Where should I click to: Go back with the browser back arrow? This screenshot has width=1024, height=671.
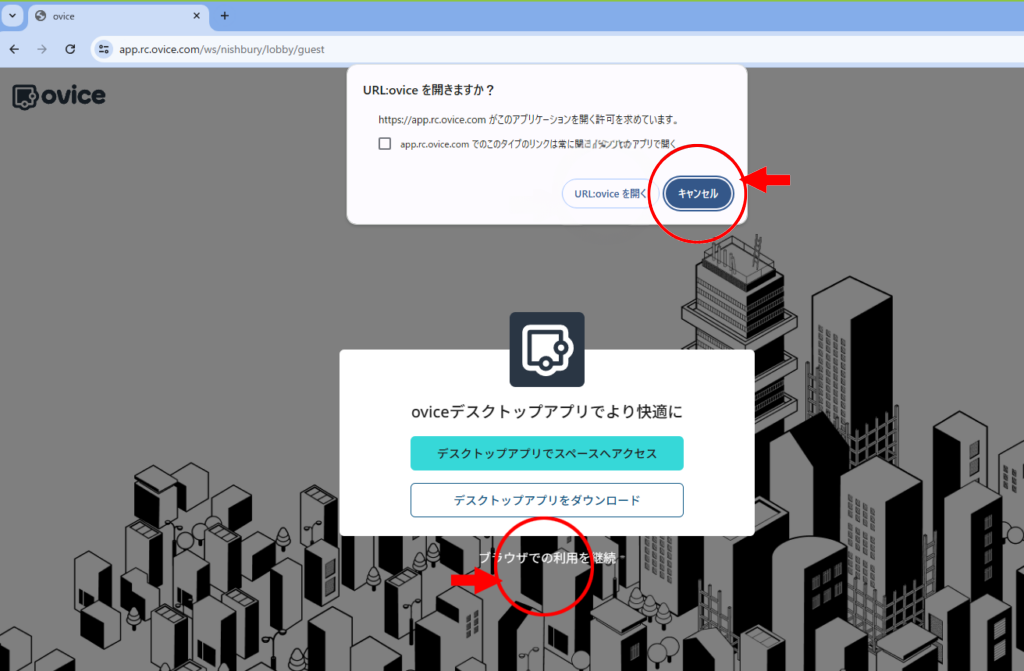pos(14,49)
